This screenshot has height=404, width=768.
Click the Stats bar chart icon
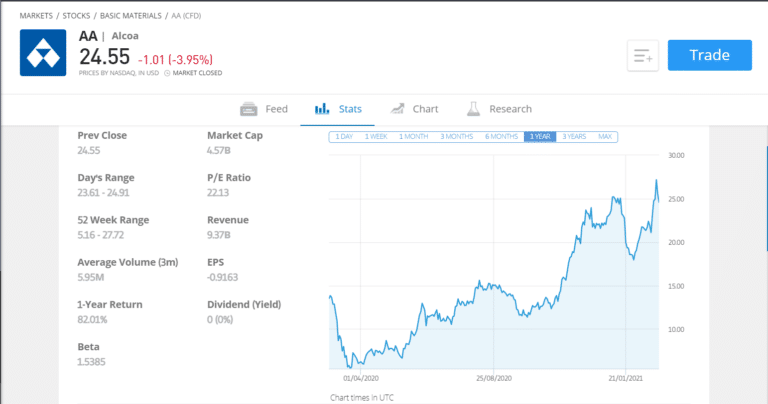pyautogui.click(x=322, y=109)
